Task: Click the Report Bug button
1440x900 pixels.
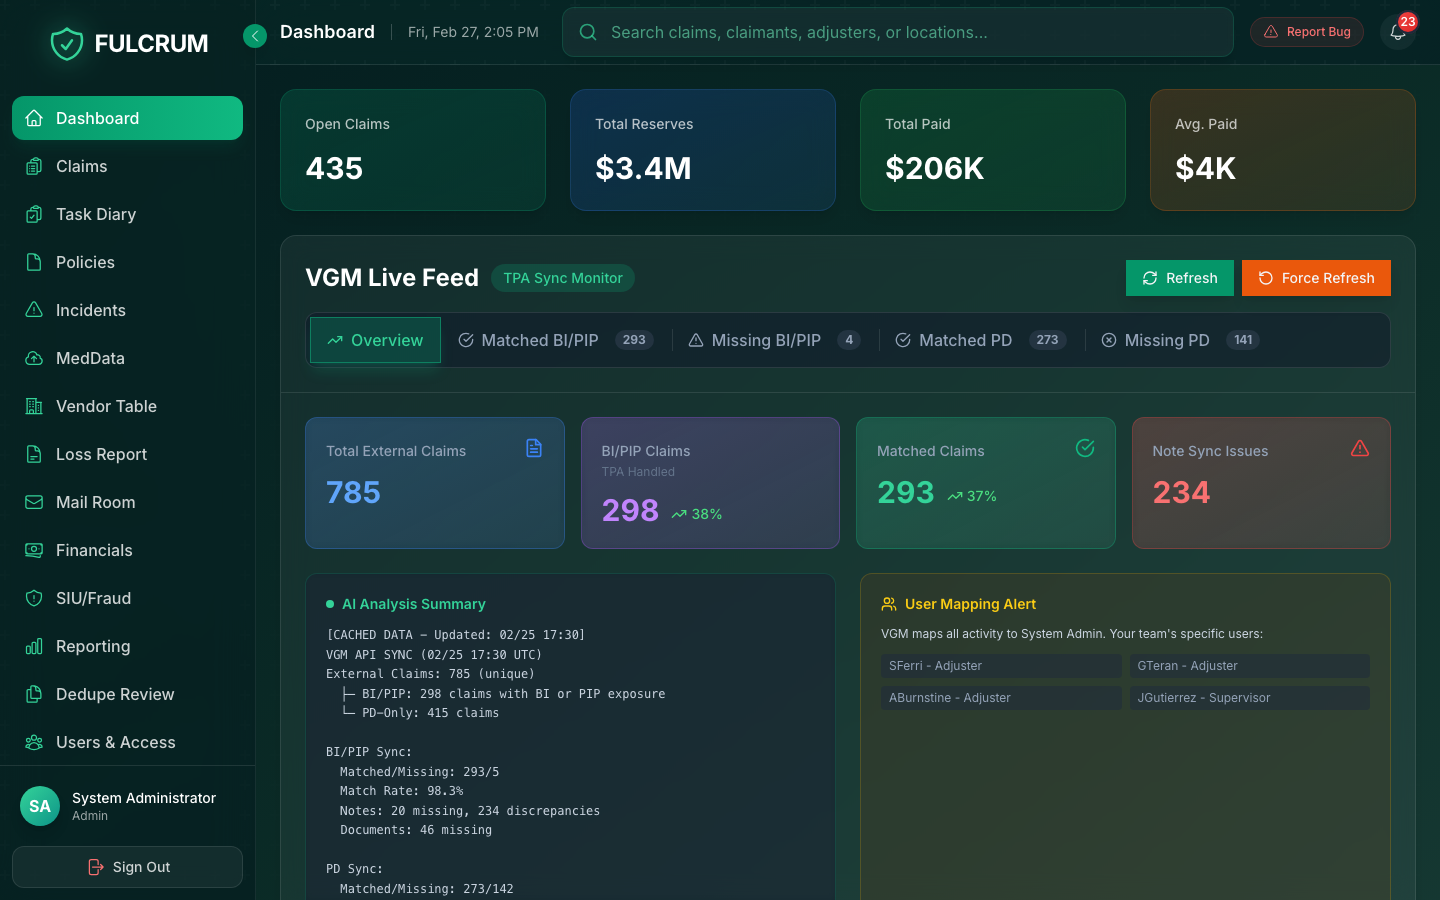Action: click(1306, 31)
